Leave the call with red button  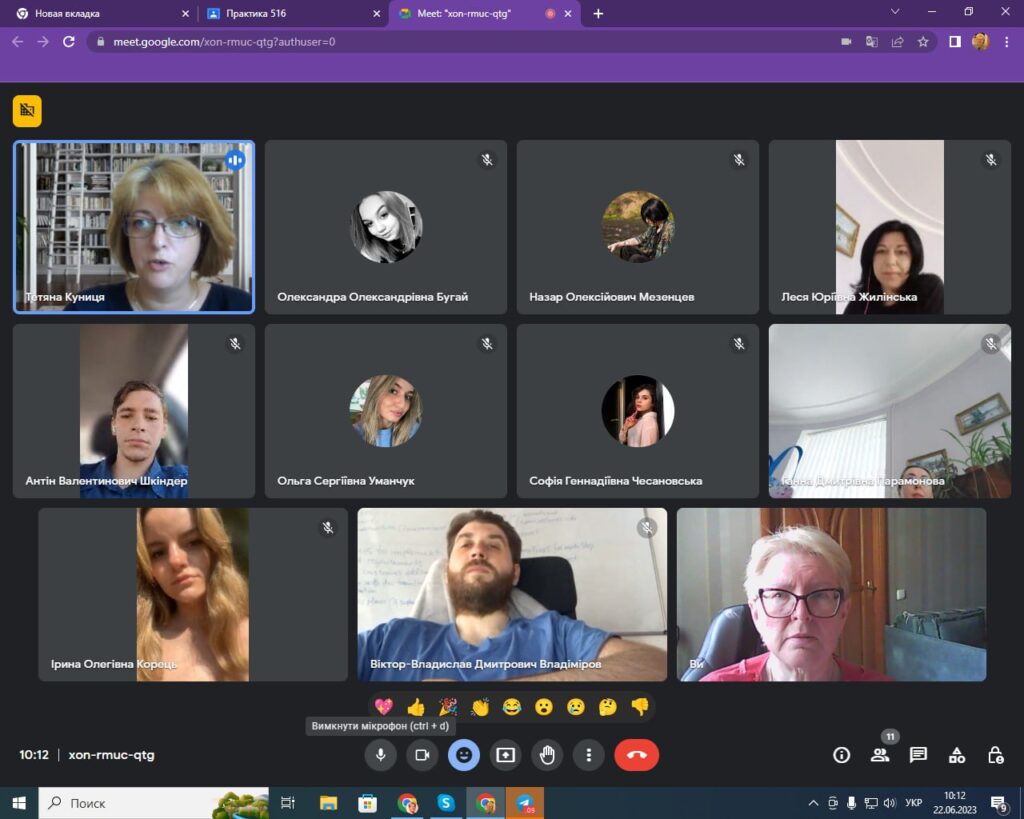(x=636, y=755)
